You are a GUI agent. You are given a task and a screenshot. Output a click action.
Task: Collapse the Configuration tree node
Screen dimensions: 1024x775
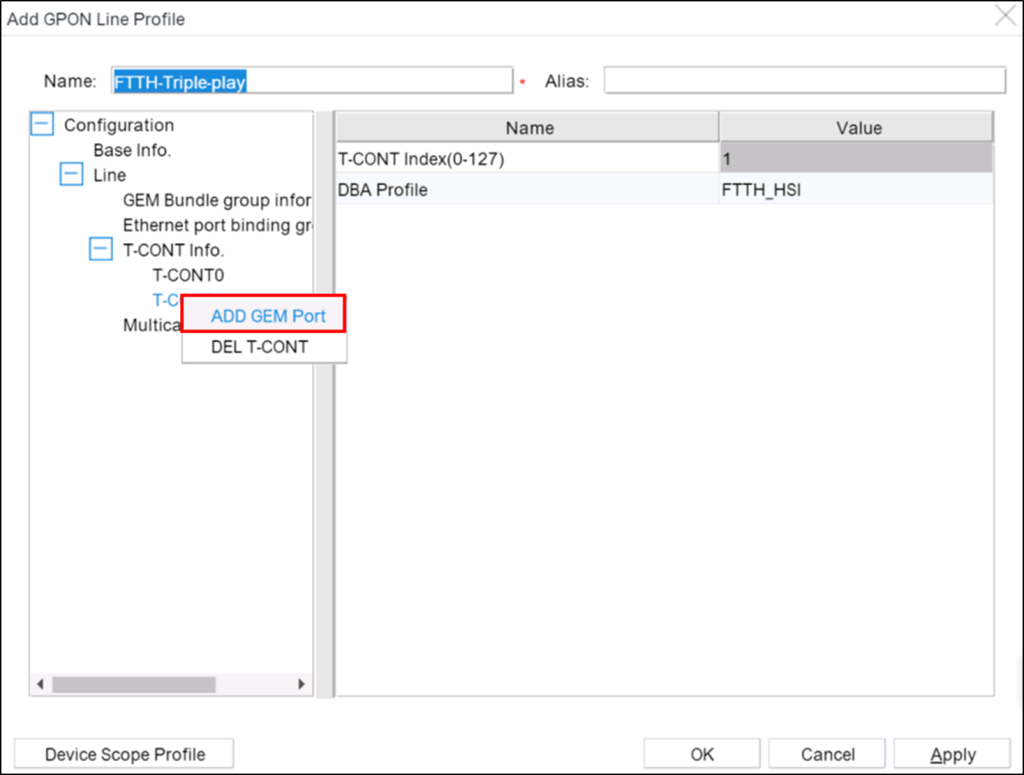click(x=41, y=123)
